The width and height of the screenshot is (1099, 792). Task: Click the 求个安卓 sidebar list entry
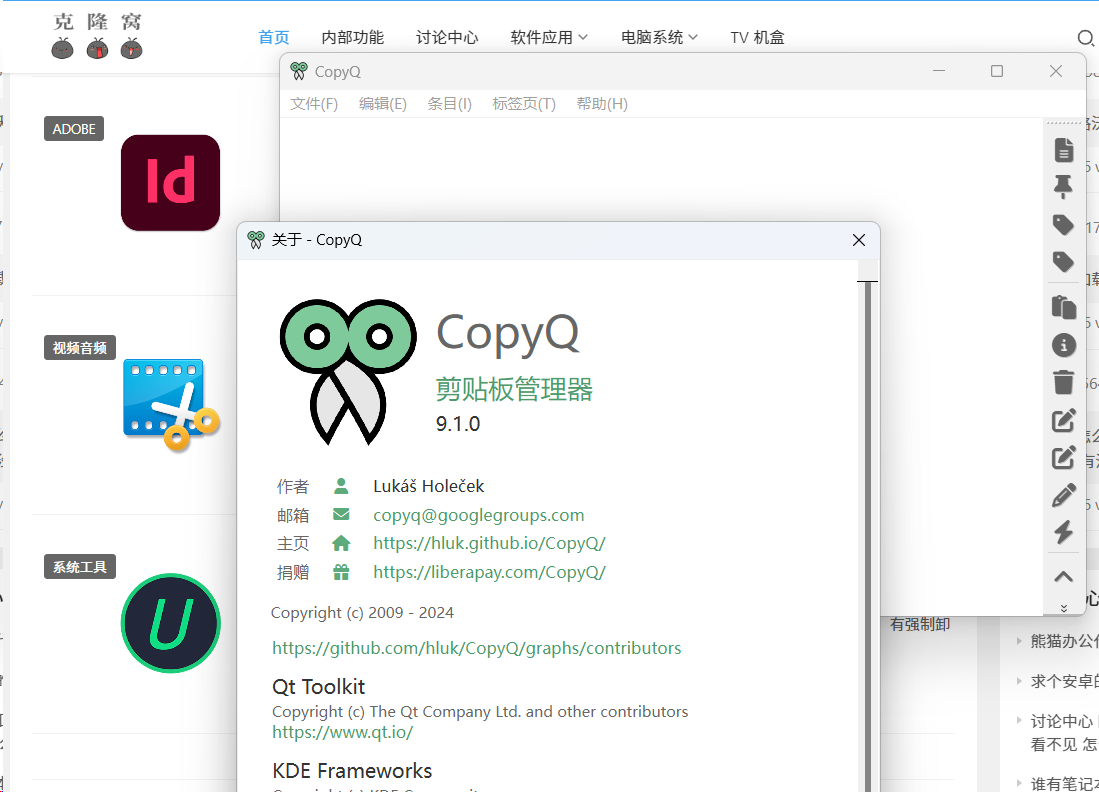tap(1064, 681)
